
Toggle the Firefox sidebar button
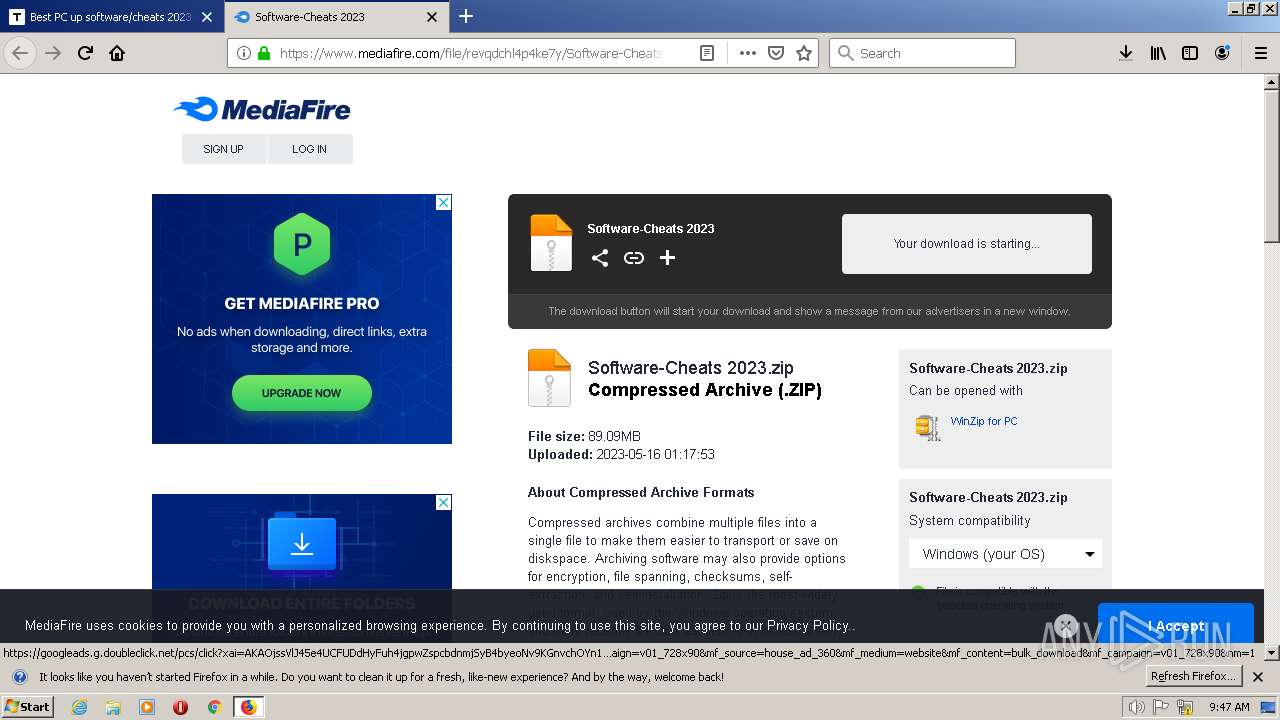(1190, 53)
